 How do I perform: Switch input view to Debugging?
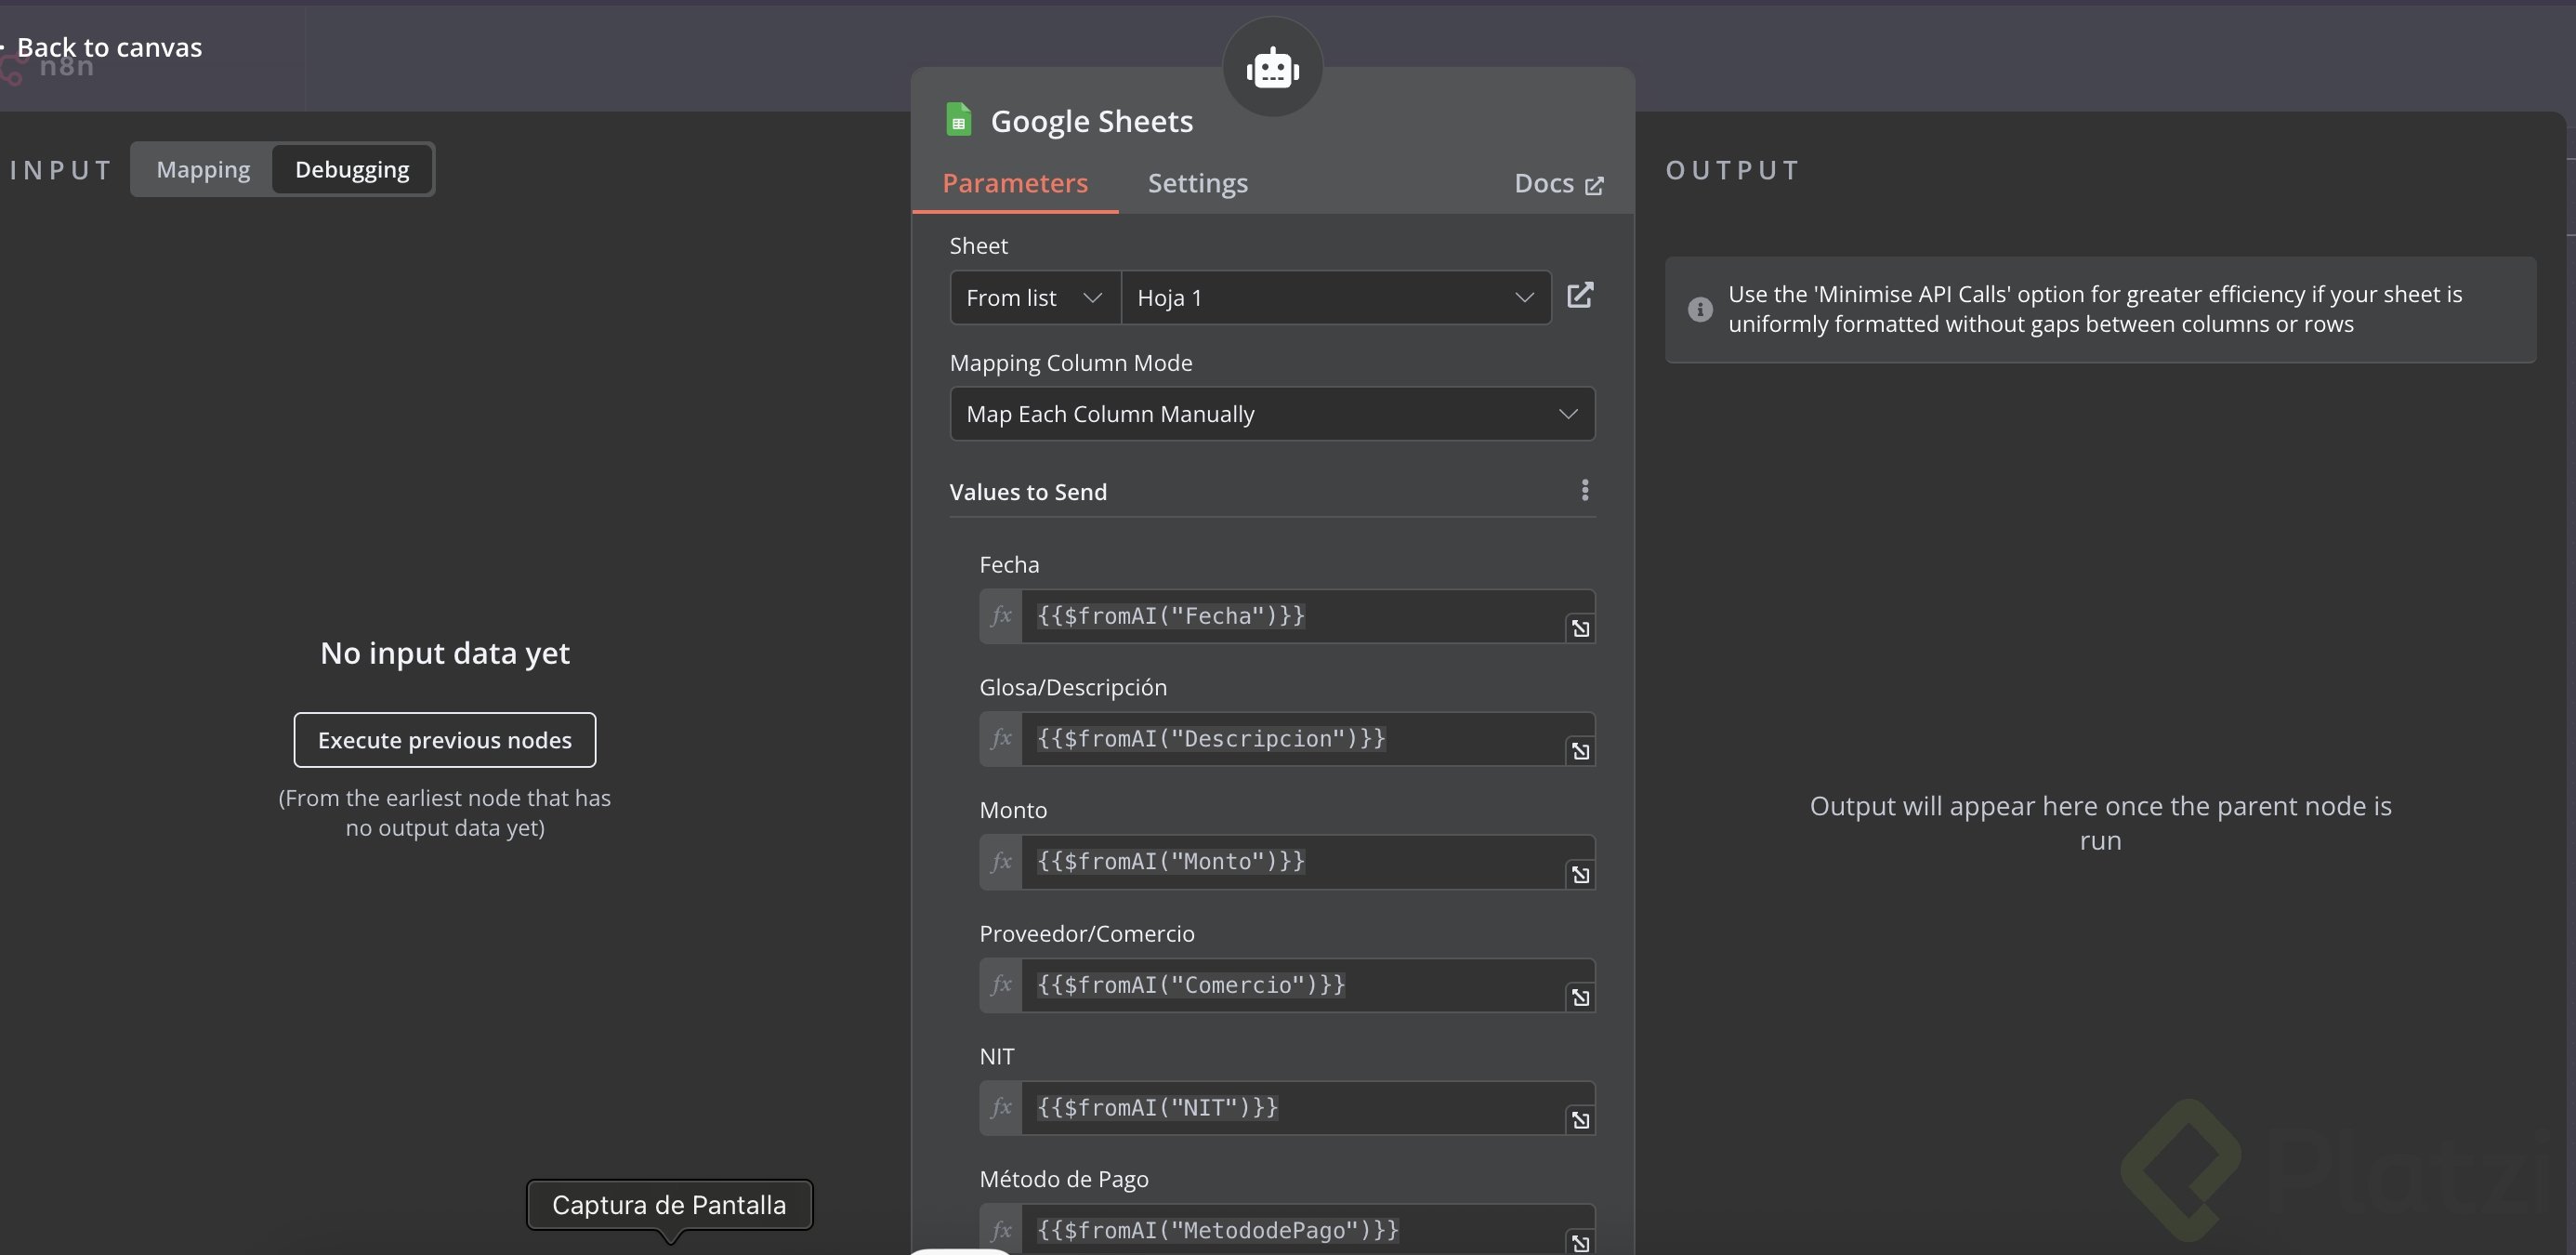tap(352, 170)
